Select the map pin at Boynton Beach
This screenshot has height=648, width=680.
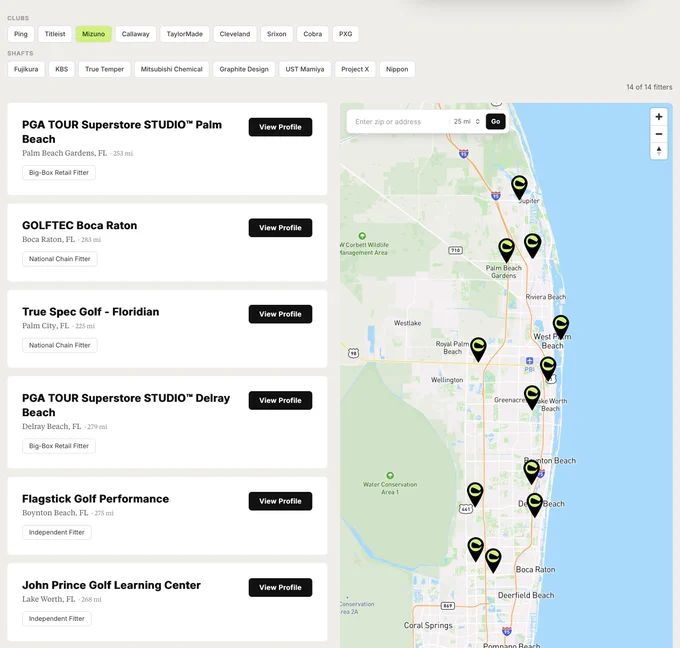click(x=532, y=472)
